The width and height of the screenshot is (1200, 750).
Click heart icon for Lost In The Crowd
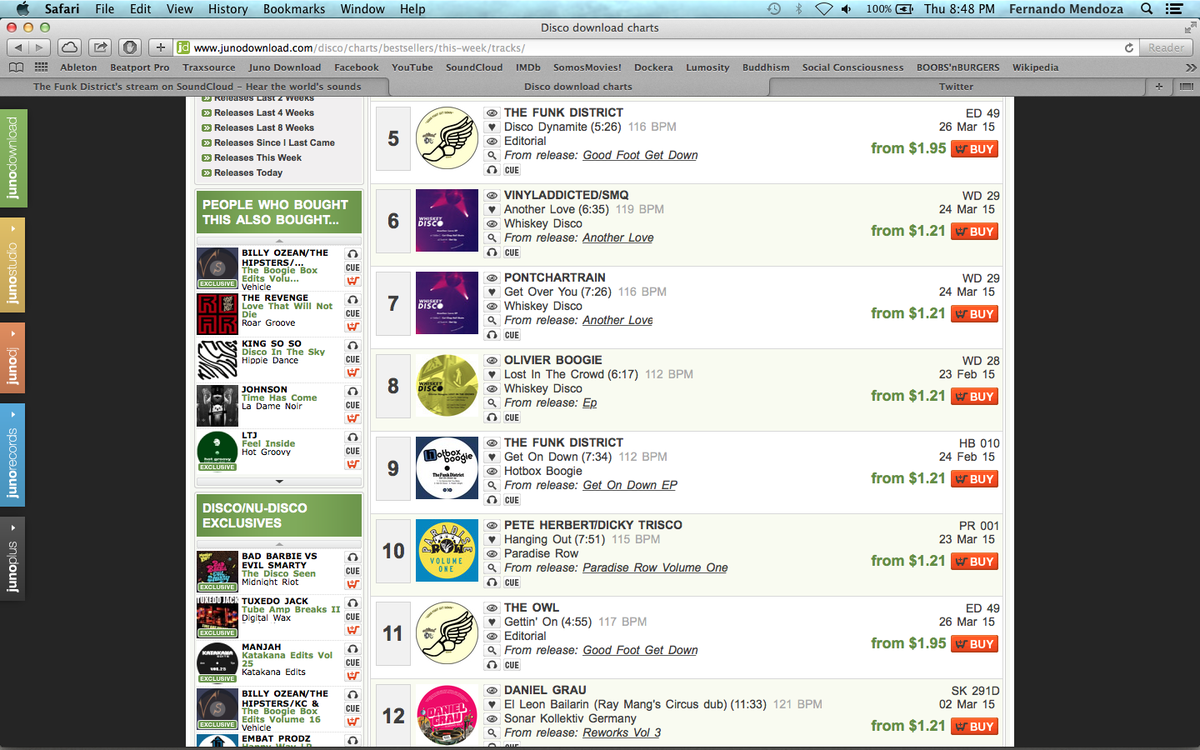(491, 375)
